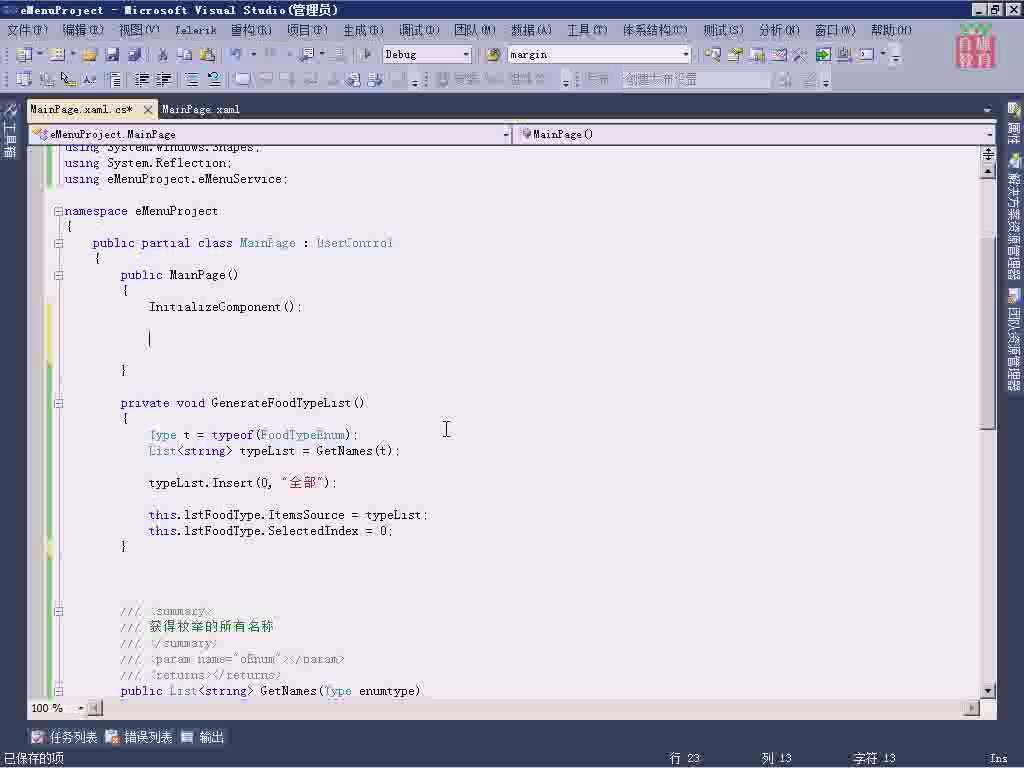1024x768 pixels.
Task: Open the 'margin' find combo box dropdown
Action: (x=685, y=55)
